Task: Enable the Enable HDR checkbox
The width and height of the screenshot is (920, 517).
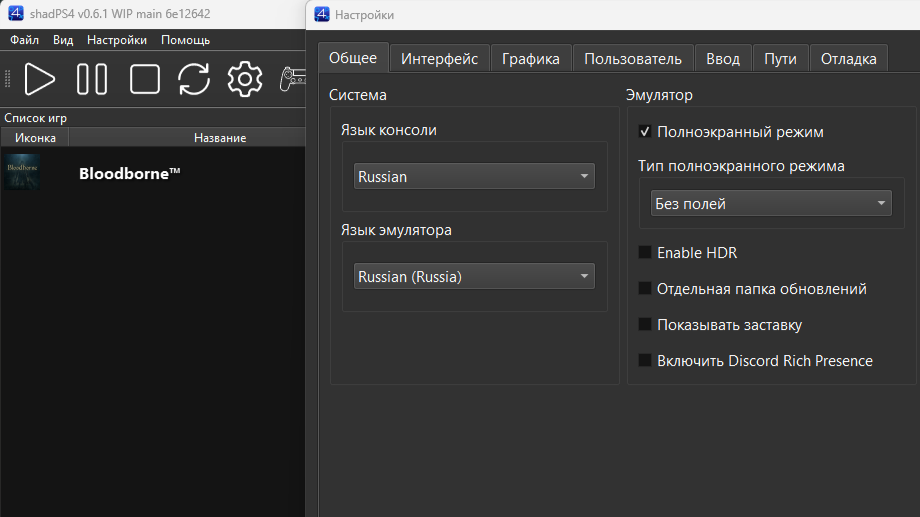Action: [645, 253]
